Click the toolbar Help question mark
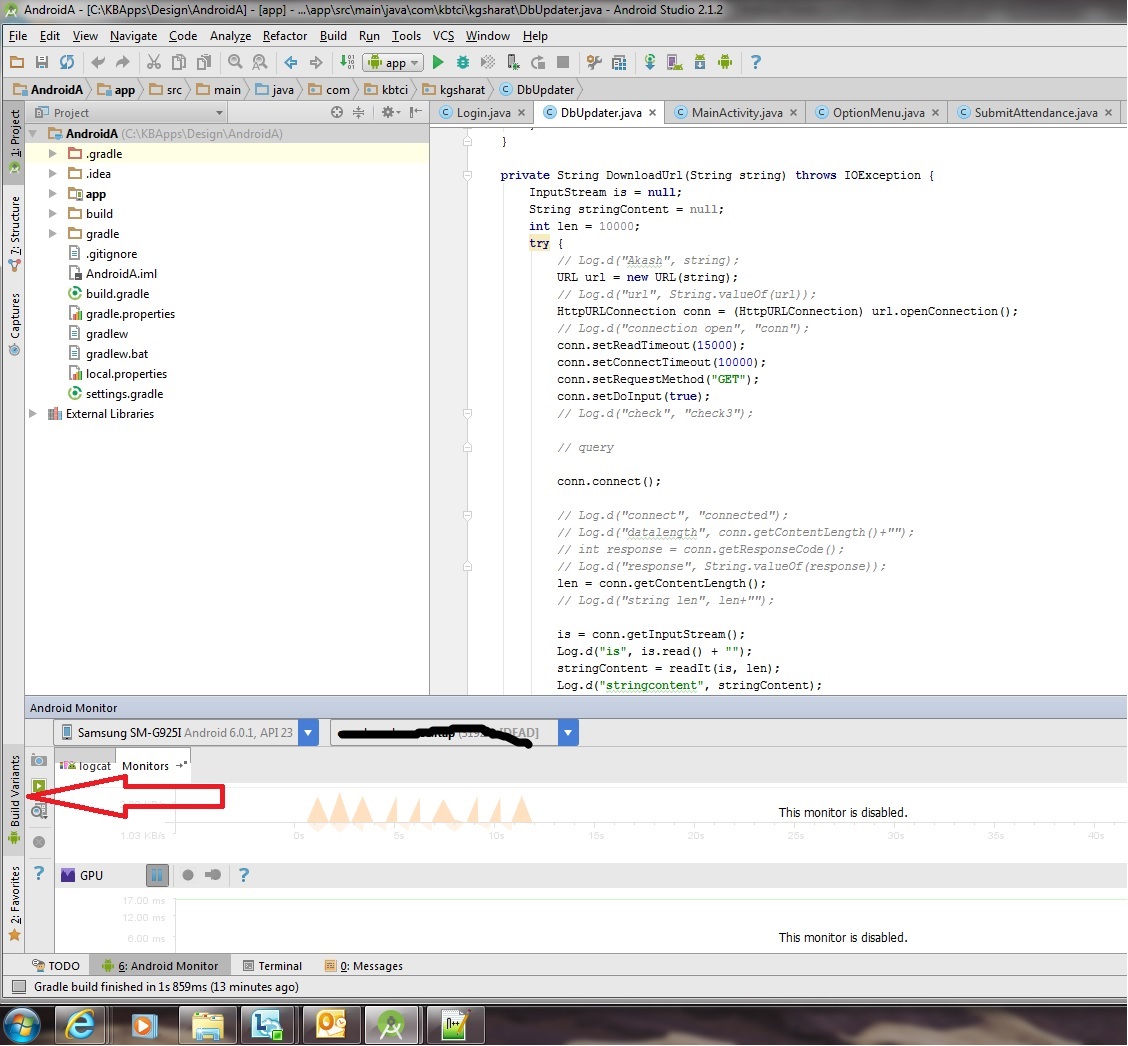 click(755, 63)
